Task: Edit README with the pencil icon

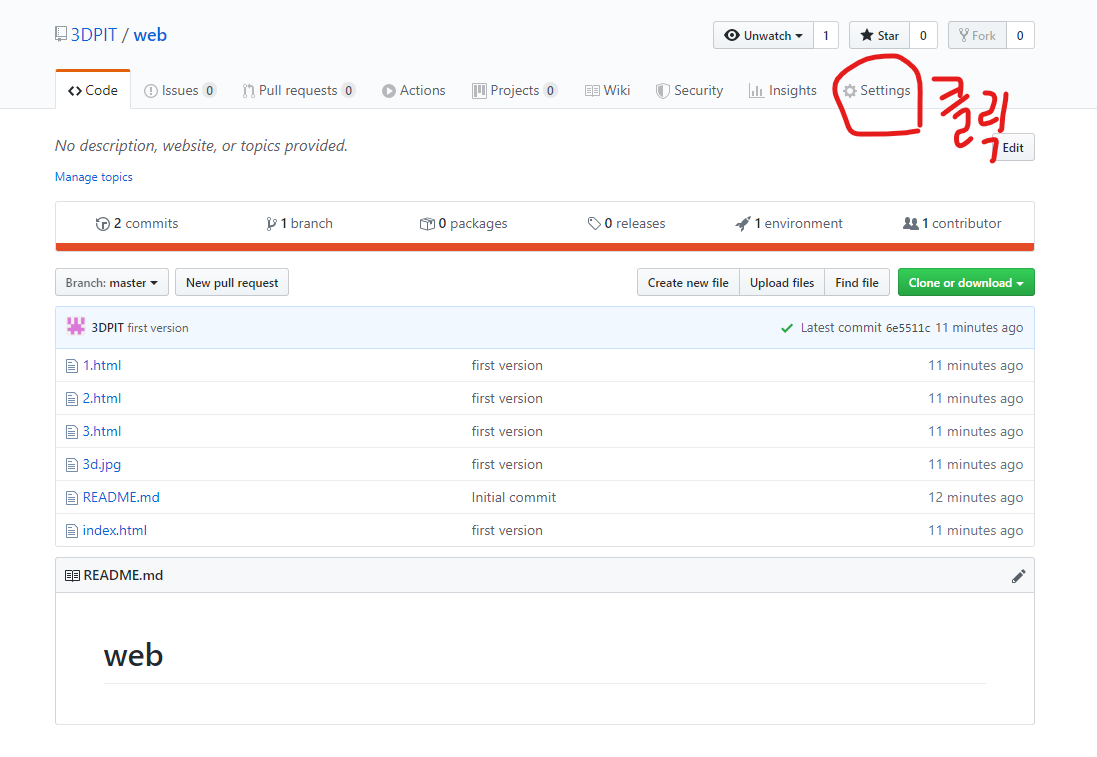Action: (1019, 576)
